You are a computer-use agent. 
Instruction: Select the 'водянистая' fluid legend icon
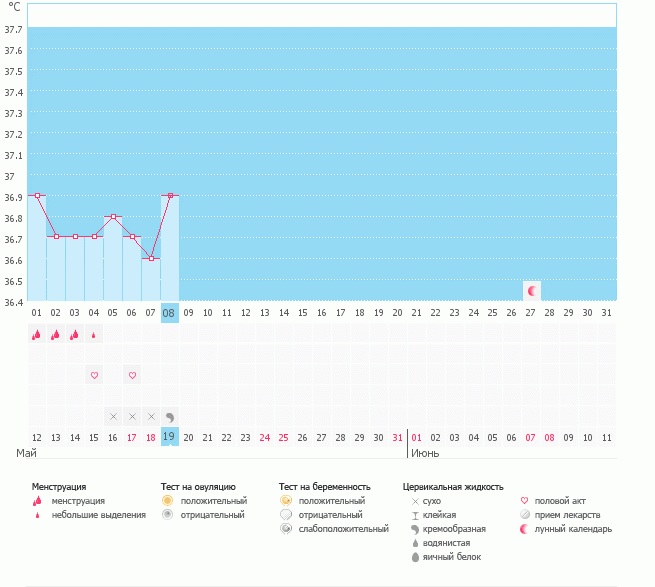[415, 543]
